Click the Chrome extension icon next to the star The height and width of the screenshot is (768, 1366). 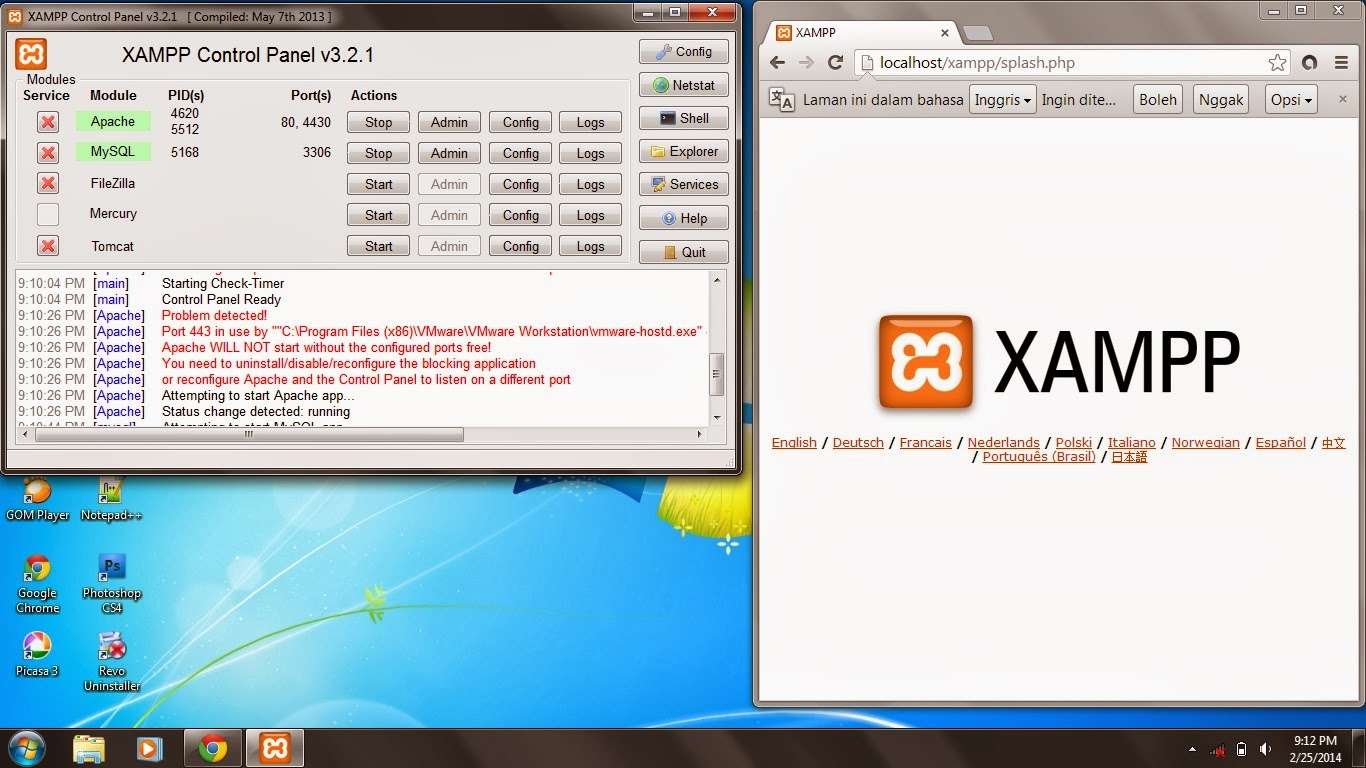1310,63
